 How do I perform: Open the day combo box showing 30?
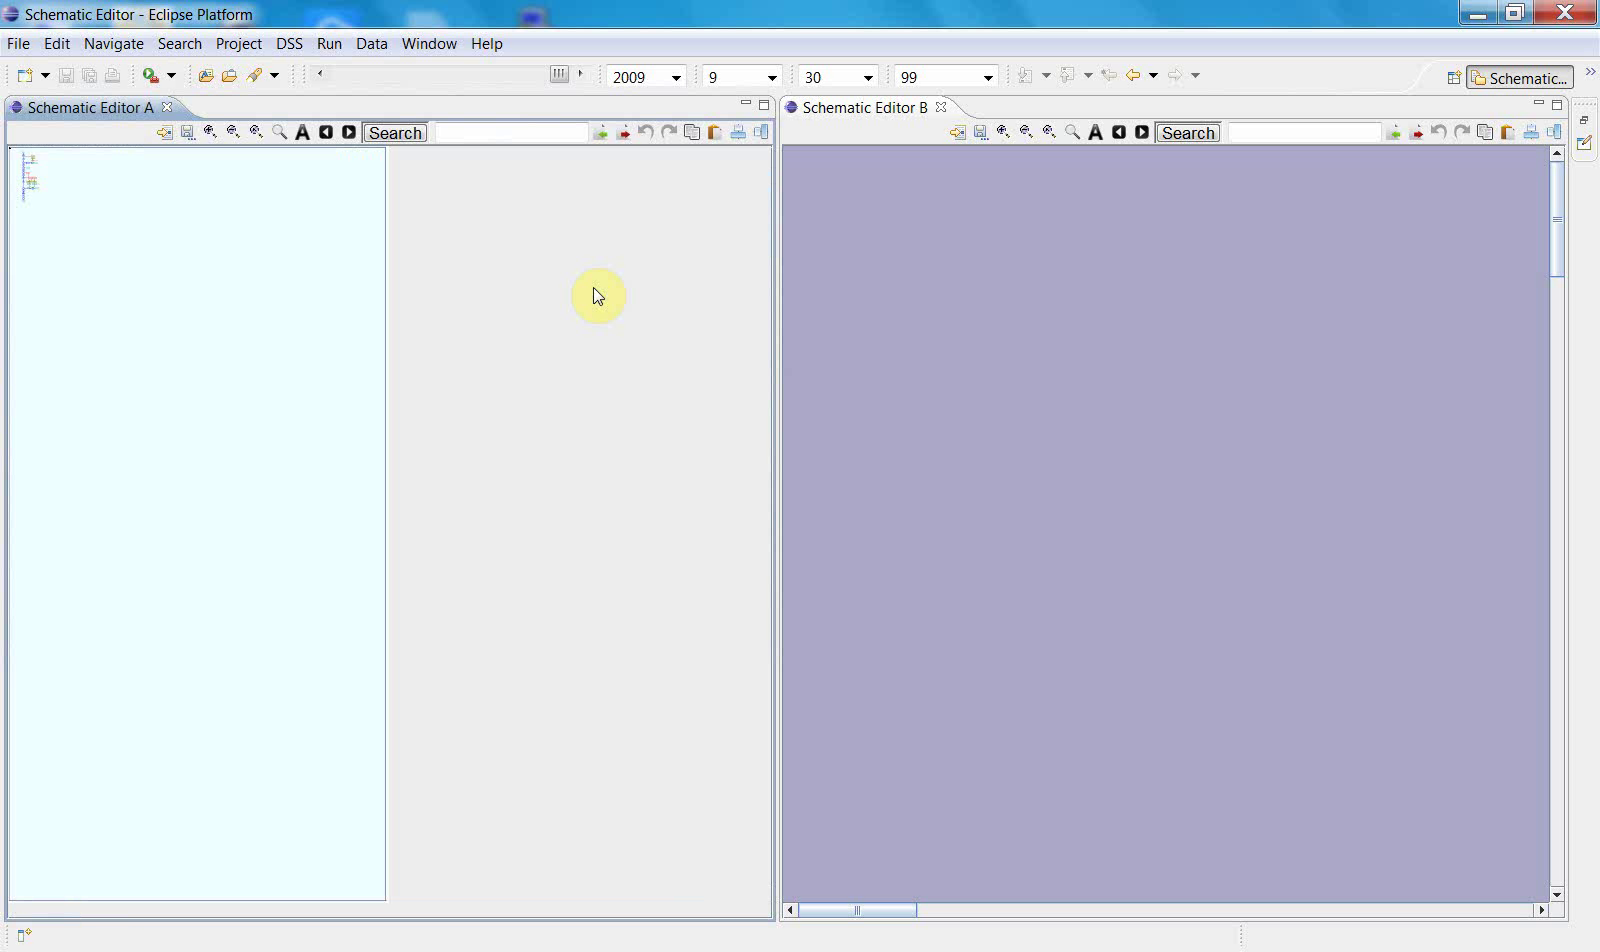coord(868,78)
